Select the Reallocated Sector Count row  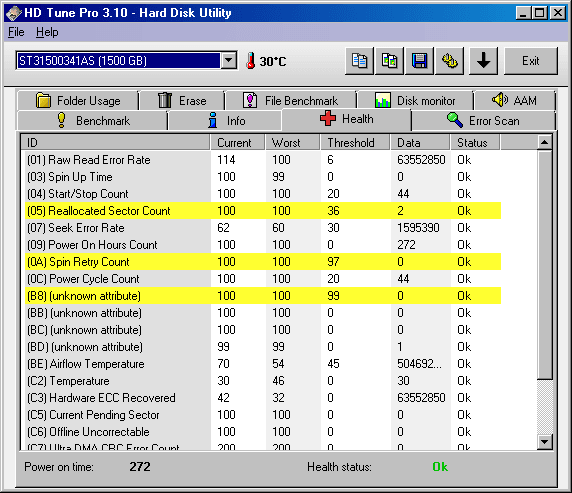click(x=263, y=211)
